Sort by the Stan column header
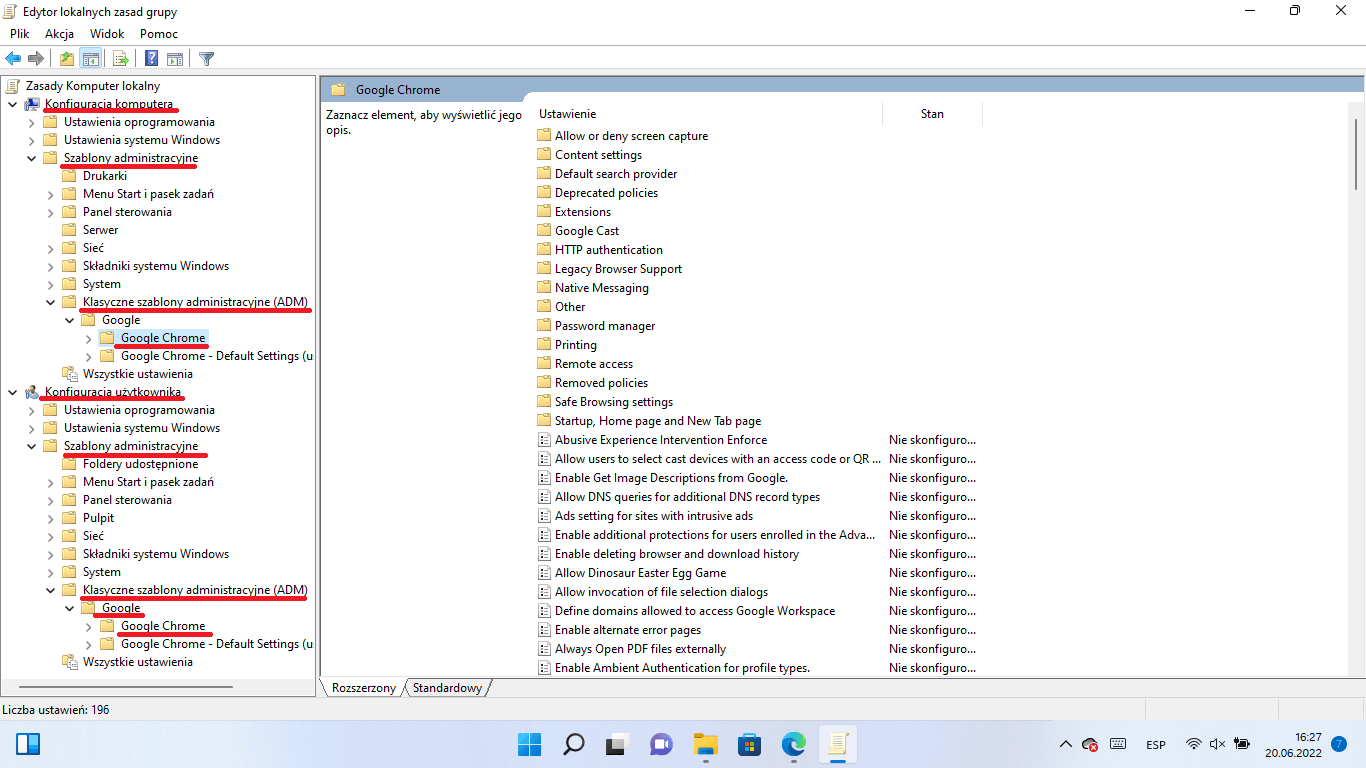Viewport: 1366px width, 768px height. coord(932,114)
